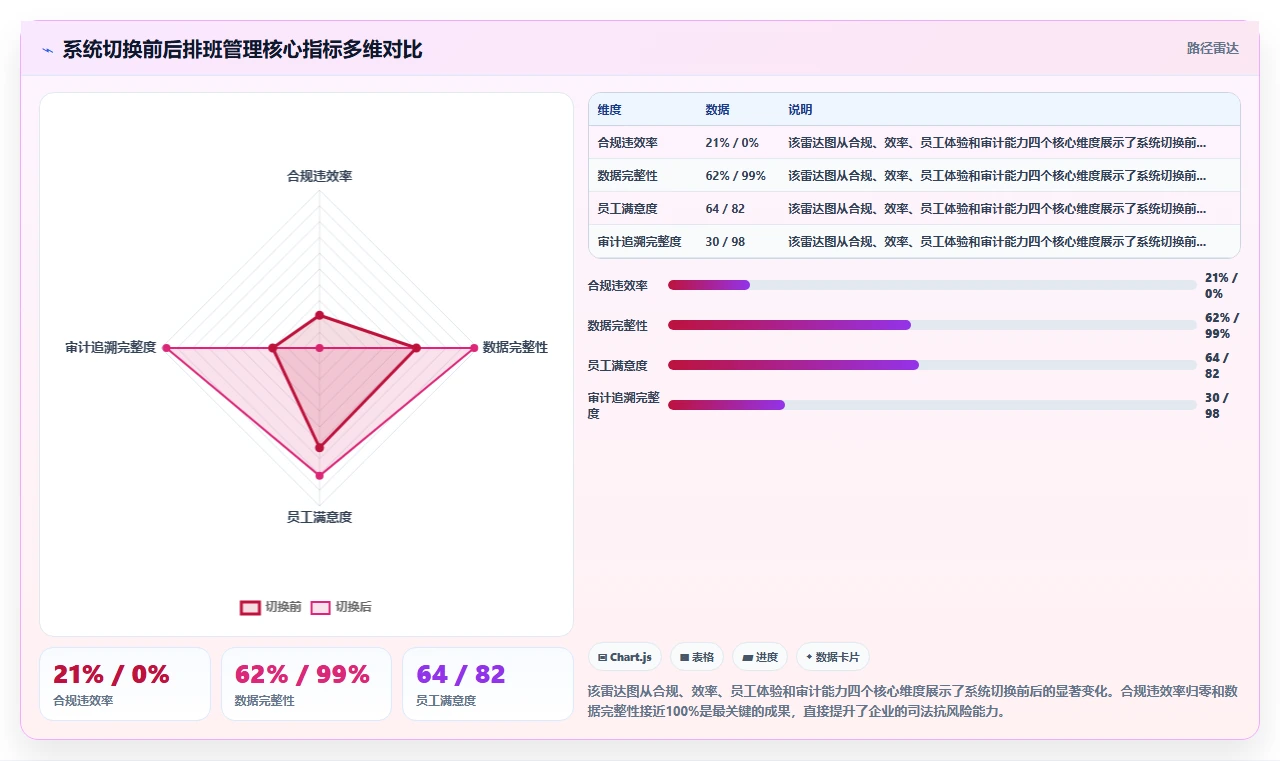Click the 数据完整性 radar axis label
The width and height of the screenshot is (1280, 761).
515,348
